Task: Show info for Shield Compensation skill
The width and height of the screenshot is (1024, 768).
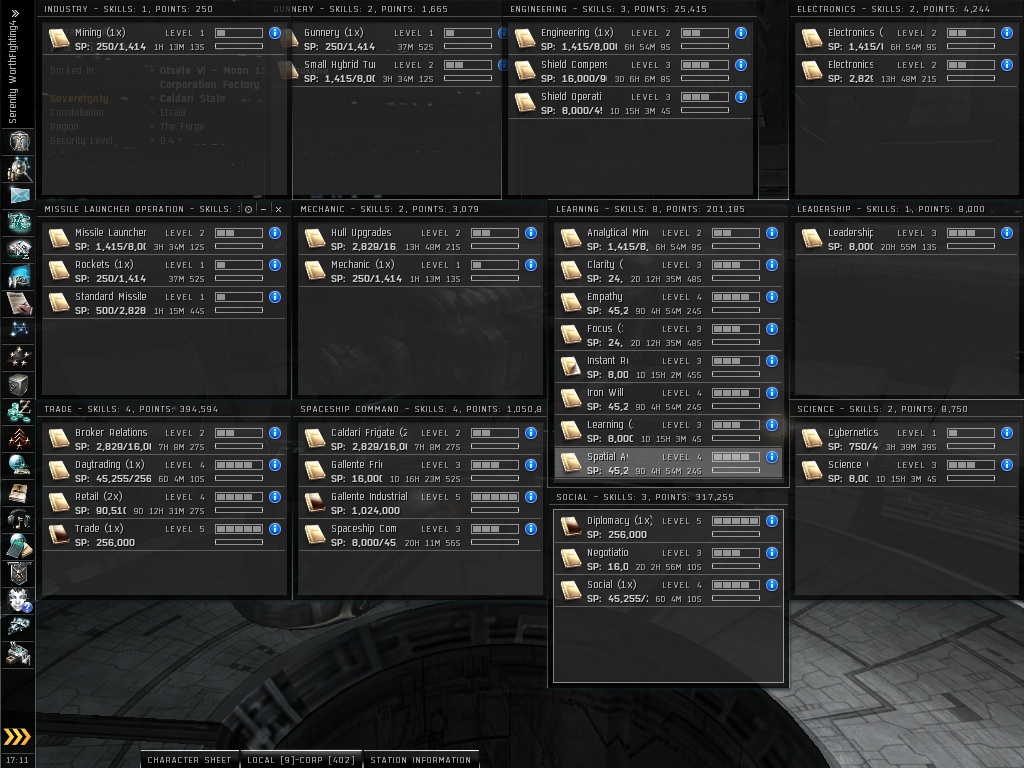Action: (x=741, y=65)
